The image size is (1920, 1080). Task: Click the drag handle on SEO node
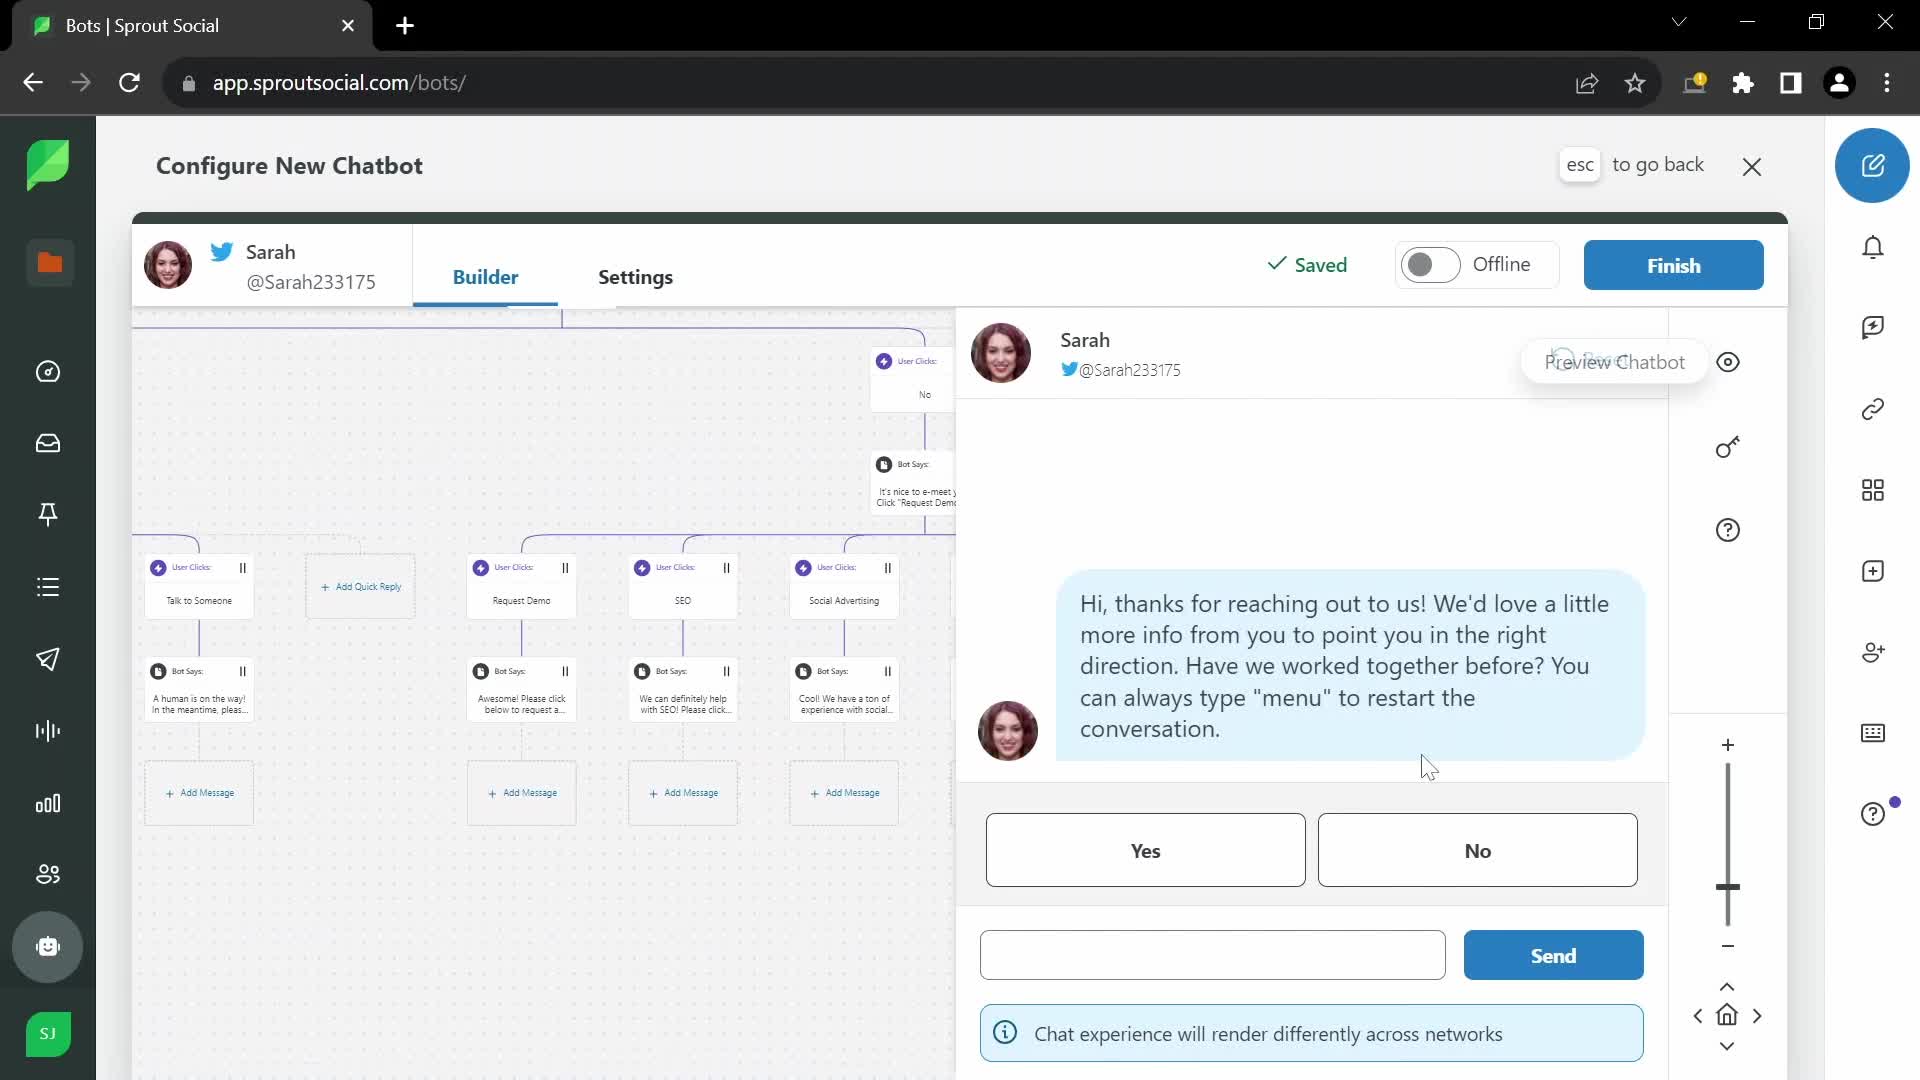[x=726, y=568]
